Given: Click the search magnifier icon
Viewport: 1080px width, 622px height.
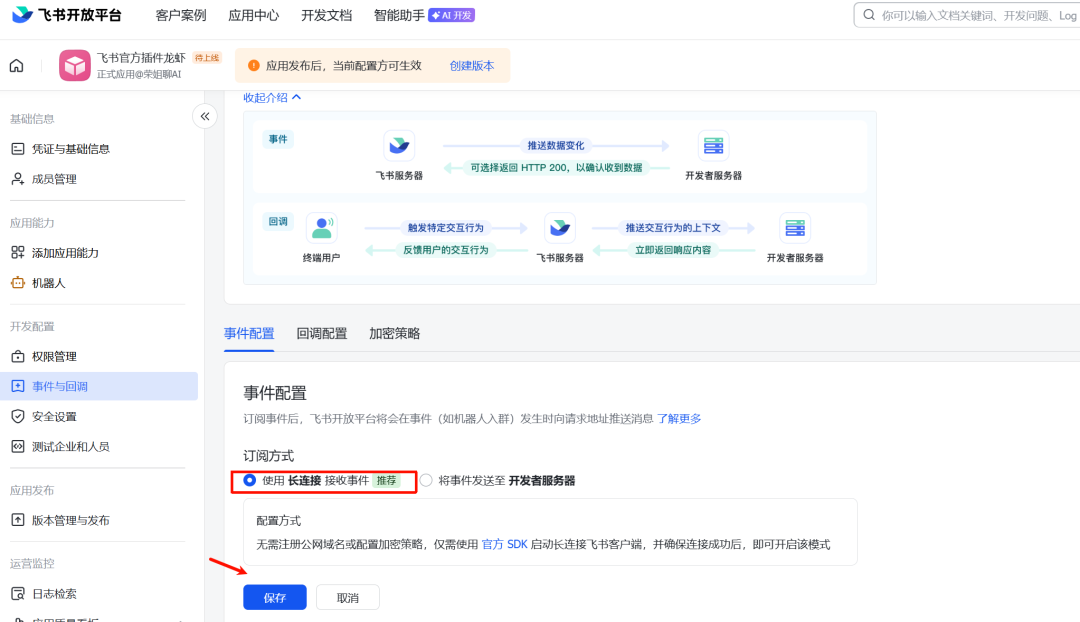Looking at the screenshot, I should tap(869, 15).
